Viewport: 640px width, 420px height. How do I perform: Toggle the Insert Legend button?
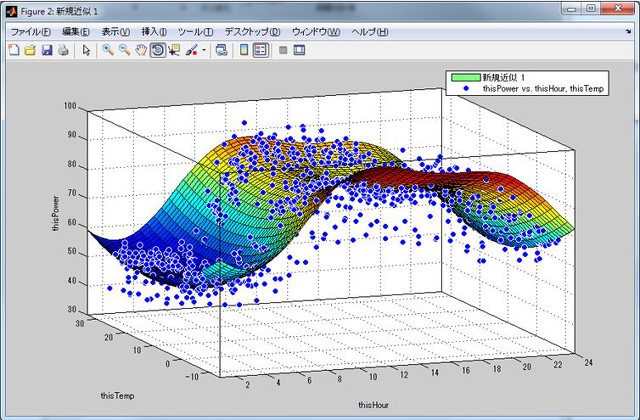[x=261, y=50]
